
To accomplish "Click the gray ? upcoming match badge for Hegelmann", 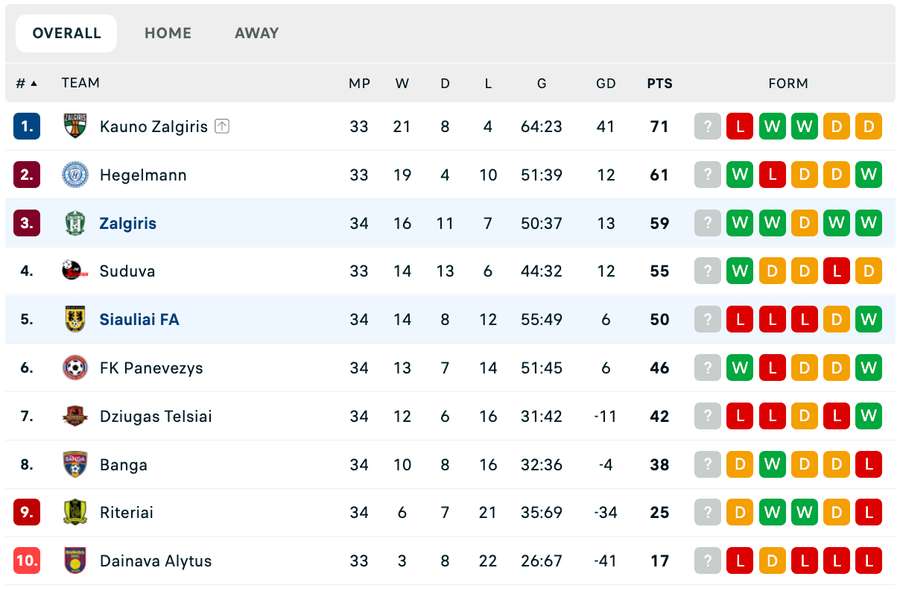I will [708, 175].
